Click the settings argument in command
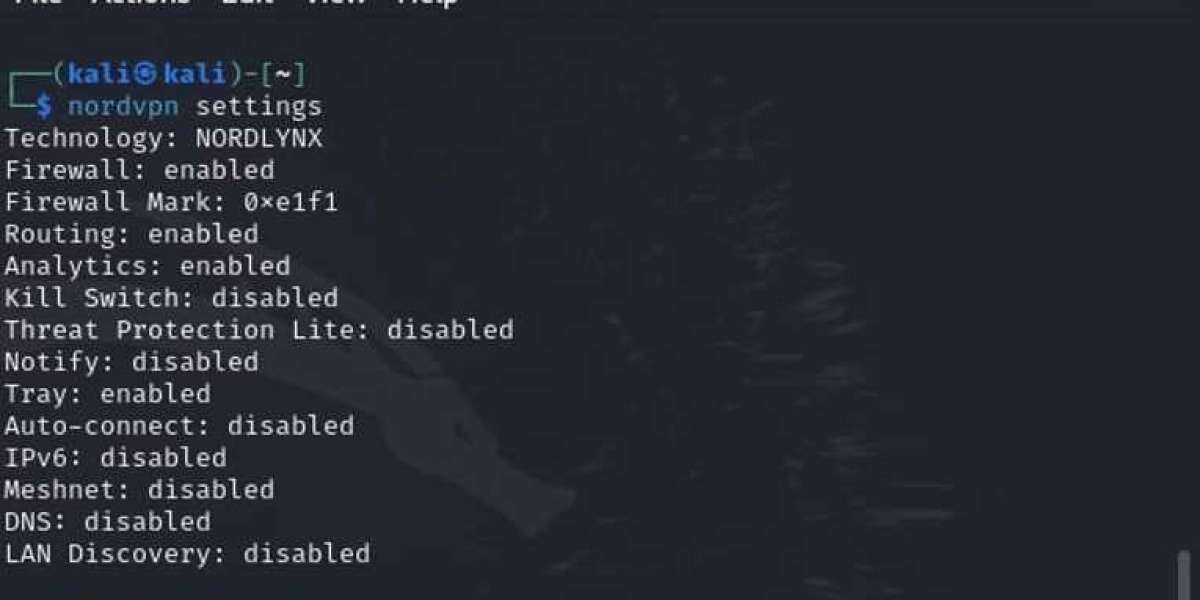Image resolution: width=1200 pixels, height=600 pixels. 259,106
